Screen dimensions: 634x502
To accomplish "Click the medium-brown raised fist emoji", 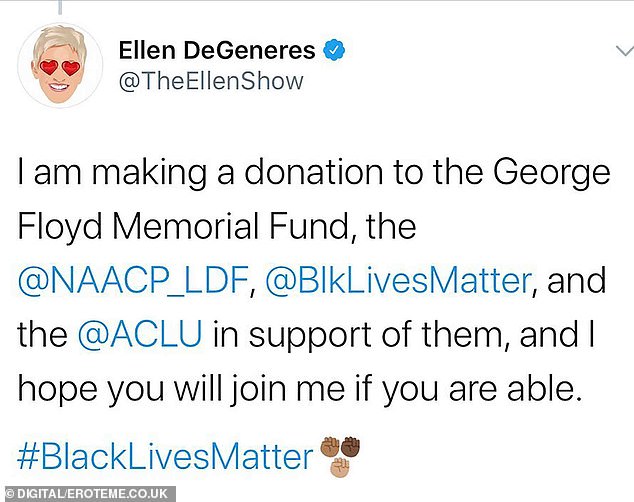I will tap(331, 446).
